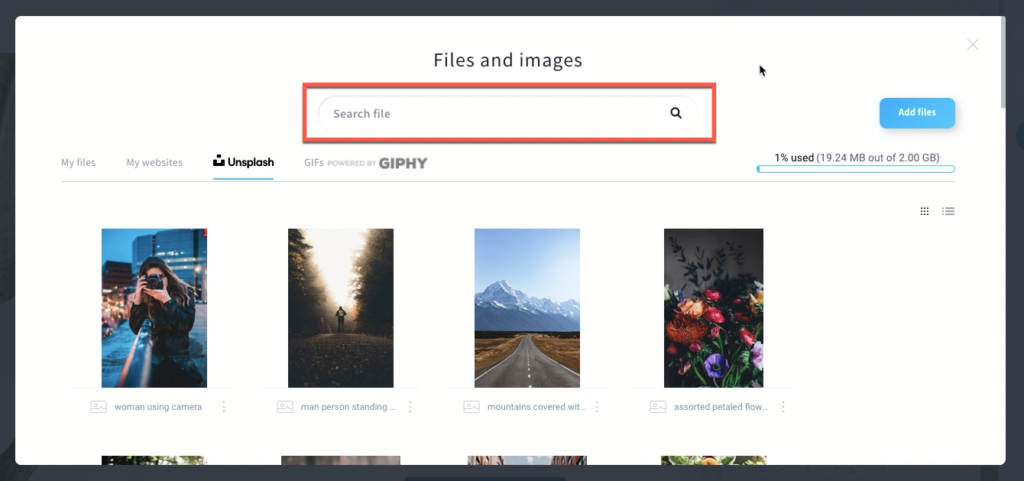Click the dialog's vertical scrollbar
Viewport: 1024px width, 481px height.
tap(1002, 62)
